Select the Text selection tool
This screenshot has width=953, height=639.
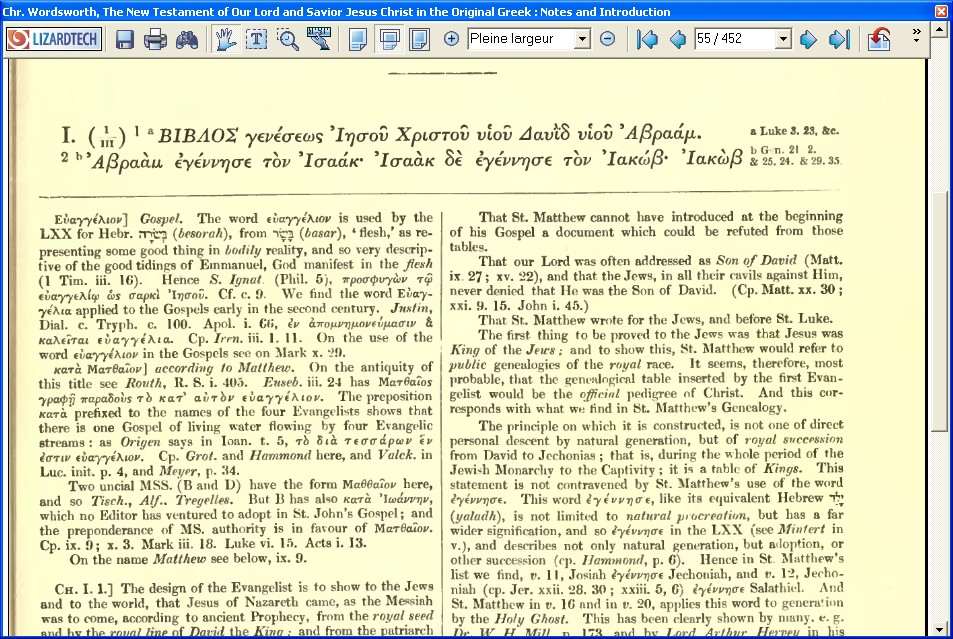(256, 40)
